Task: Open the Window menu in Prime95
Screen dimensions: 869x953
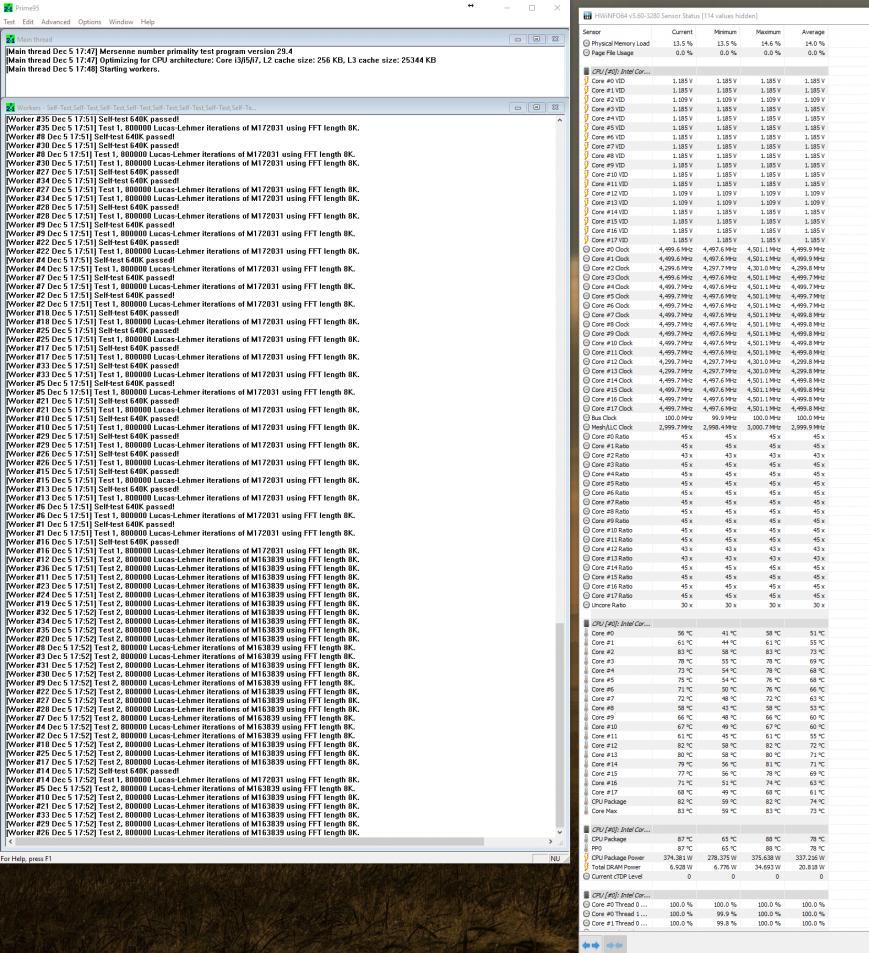Action: pos(121,22)
